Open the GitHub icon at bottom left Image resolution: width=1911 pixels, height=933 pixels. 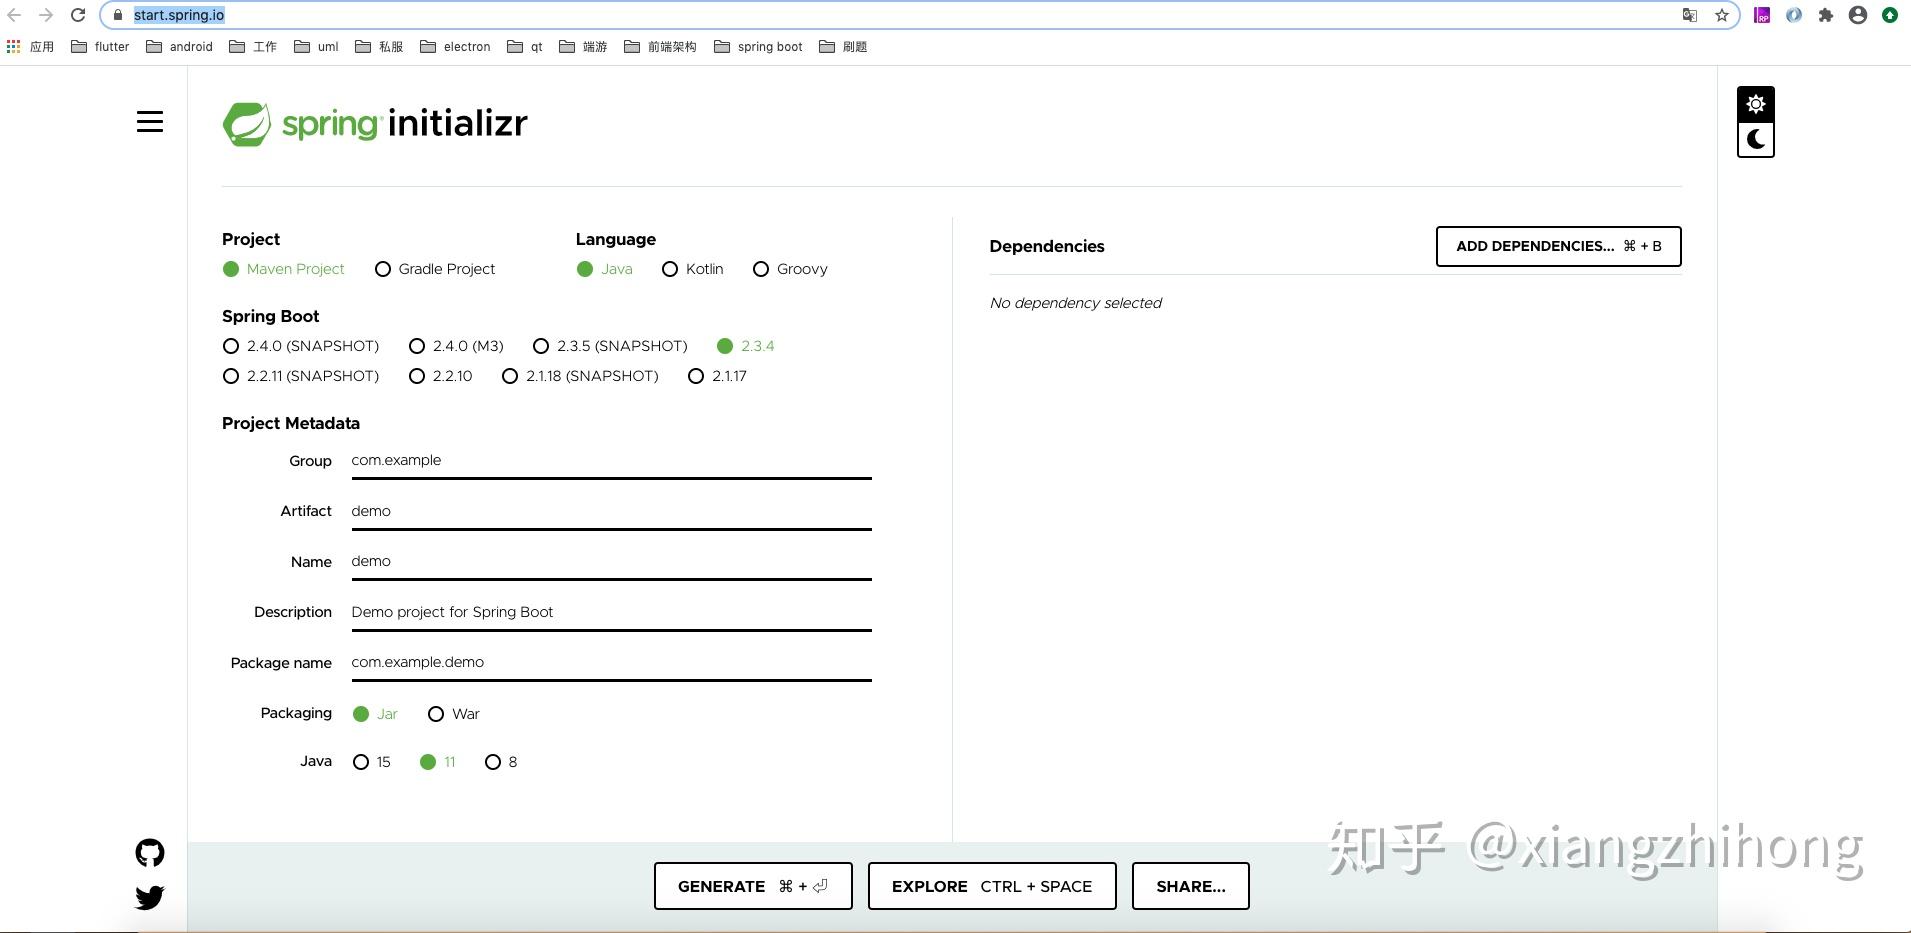pyautogui.click(x=149, y=852)
